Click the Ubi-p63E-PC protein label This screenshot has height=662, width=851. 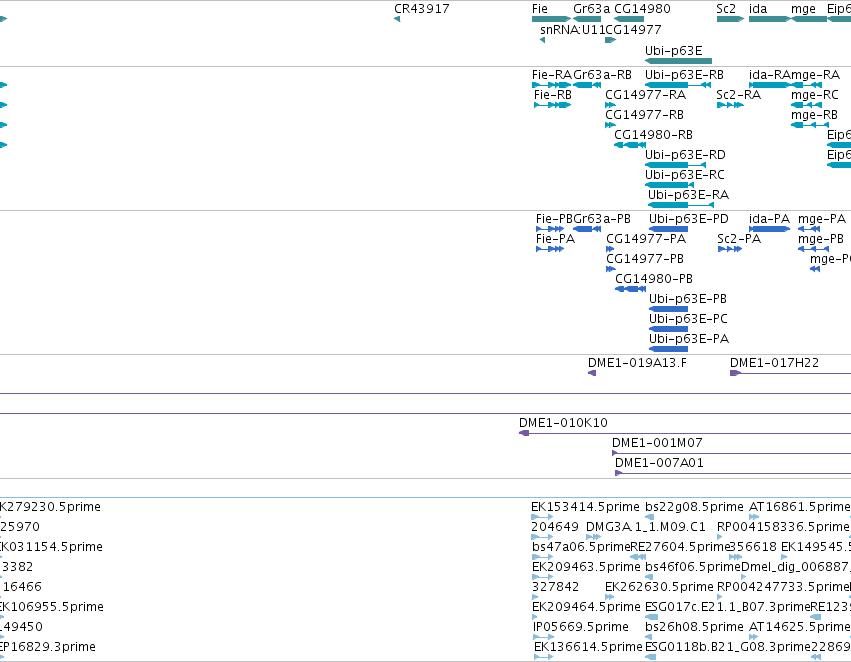pyautogui.click(x=688, y=319)
